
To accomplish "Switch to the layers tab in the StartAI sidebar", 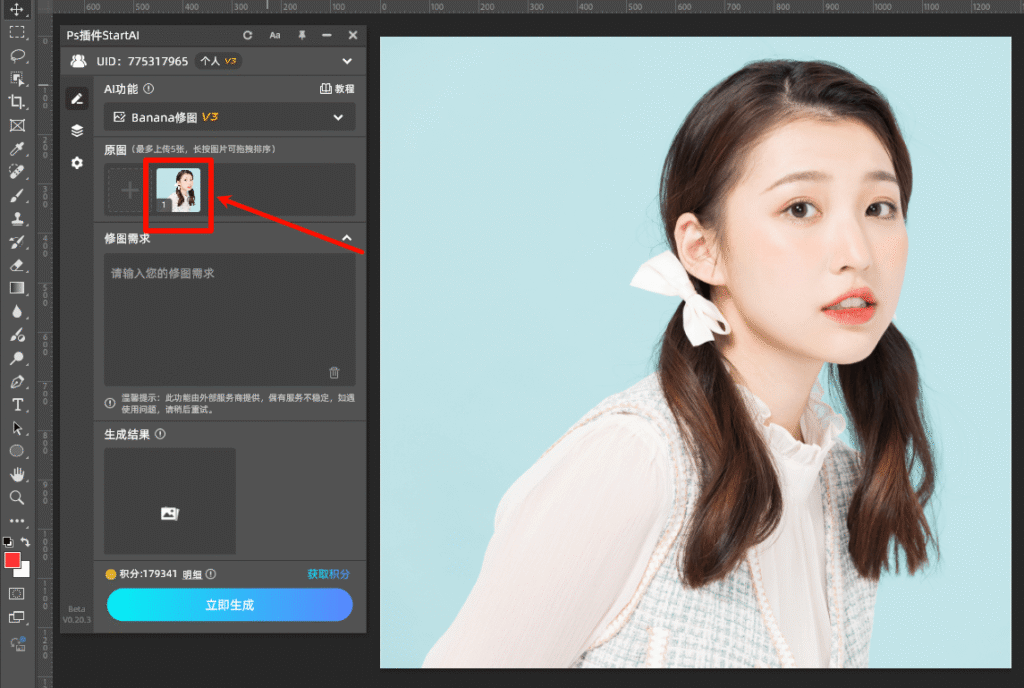I will [77, 130].
